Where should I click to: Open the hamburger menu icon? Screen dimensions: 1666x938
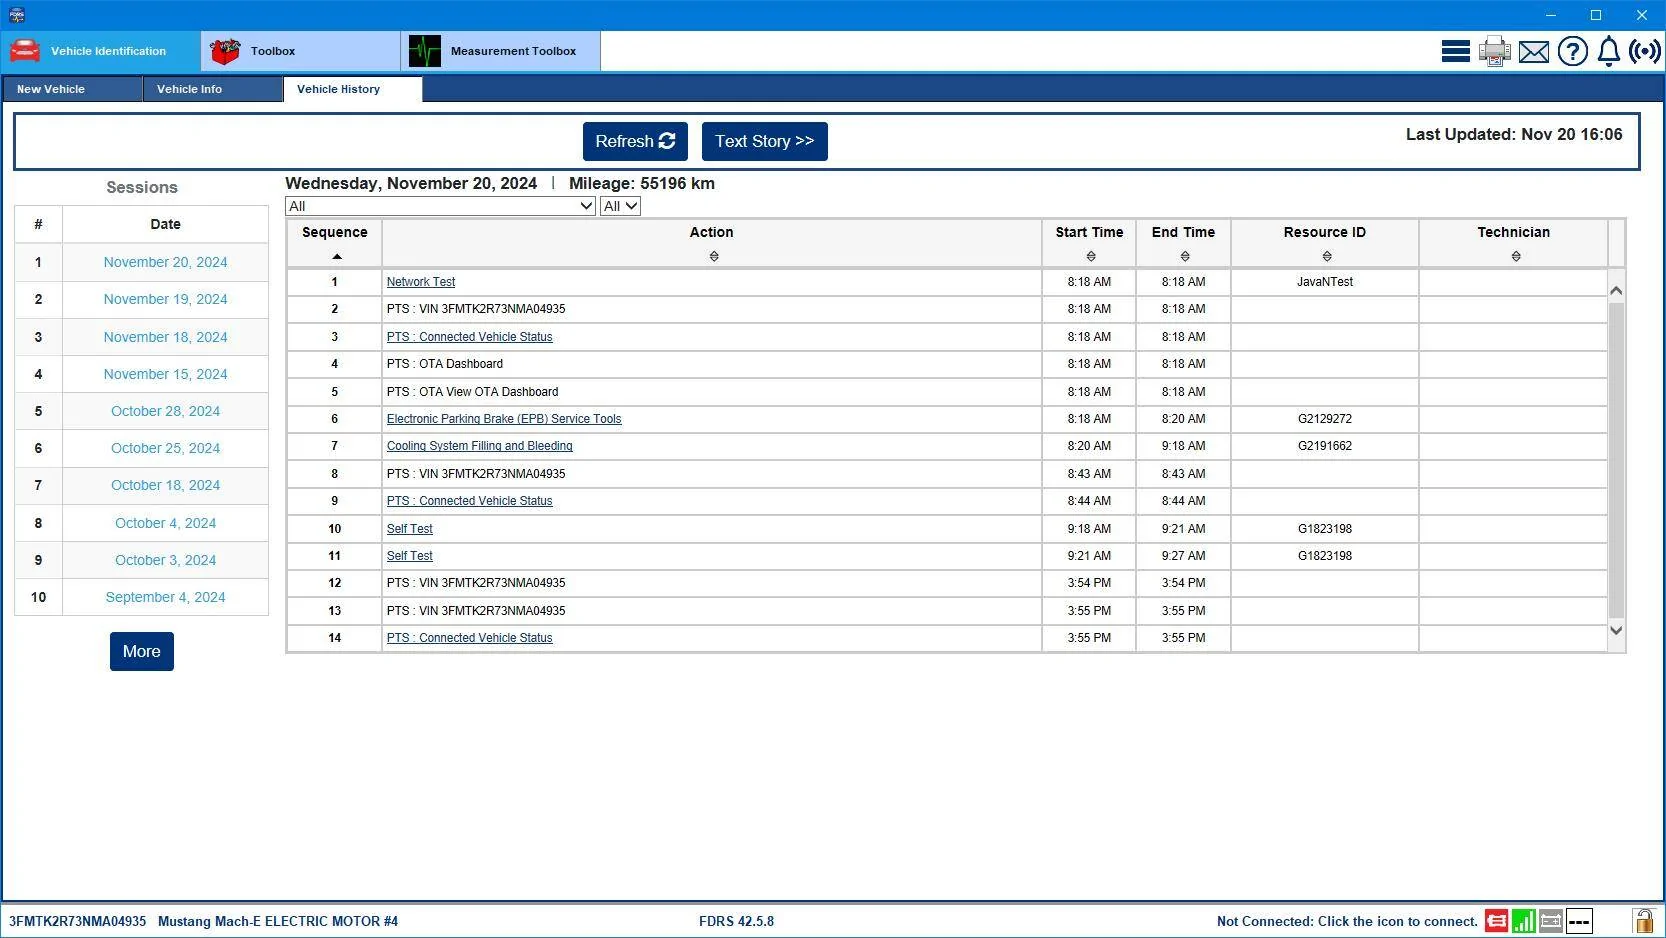tap(1455, 51)
